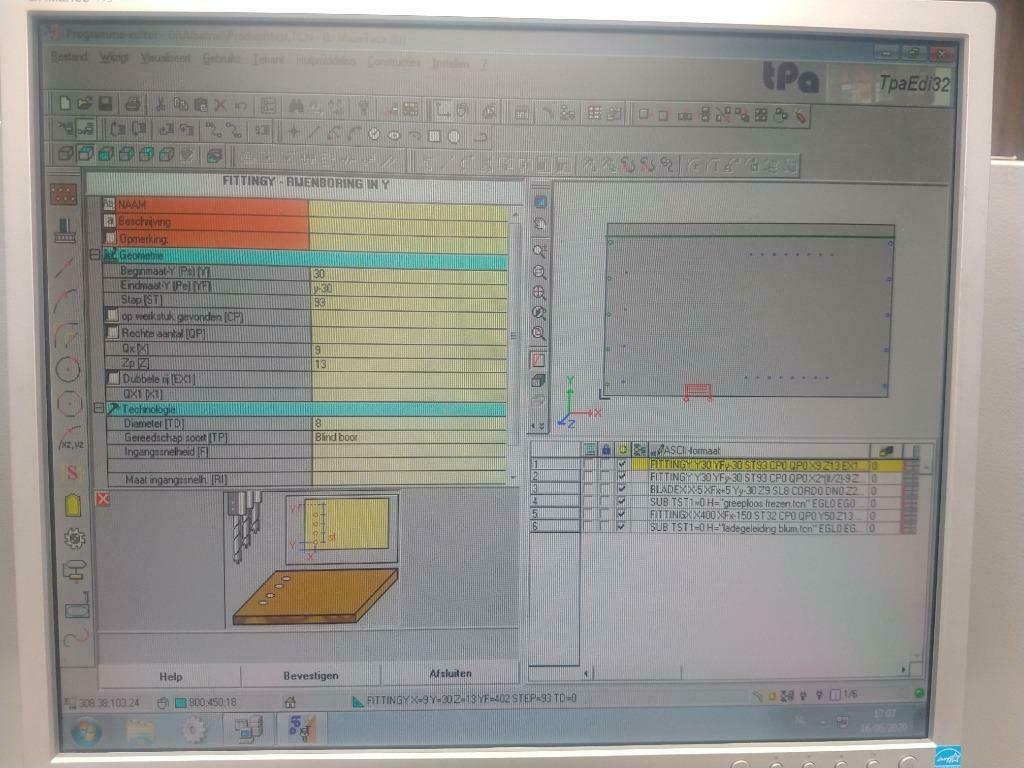Click the Bevestigen button

(311, 676)
